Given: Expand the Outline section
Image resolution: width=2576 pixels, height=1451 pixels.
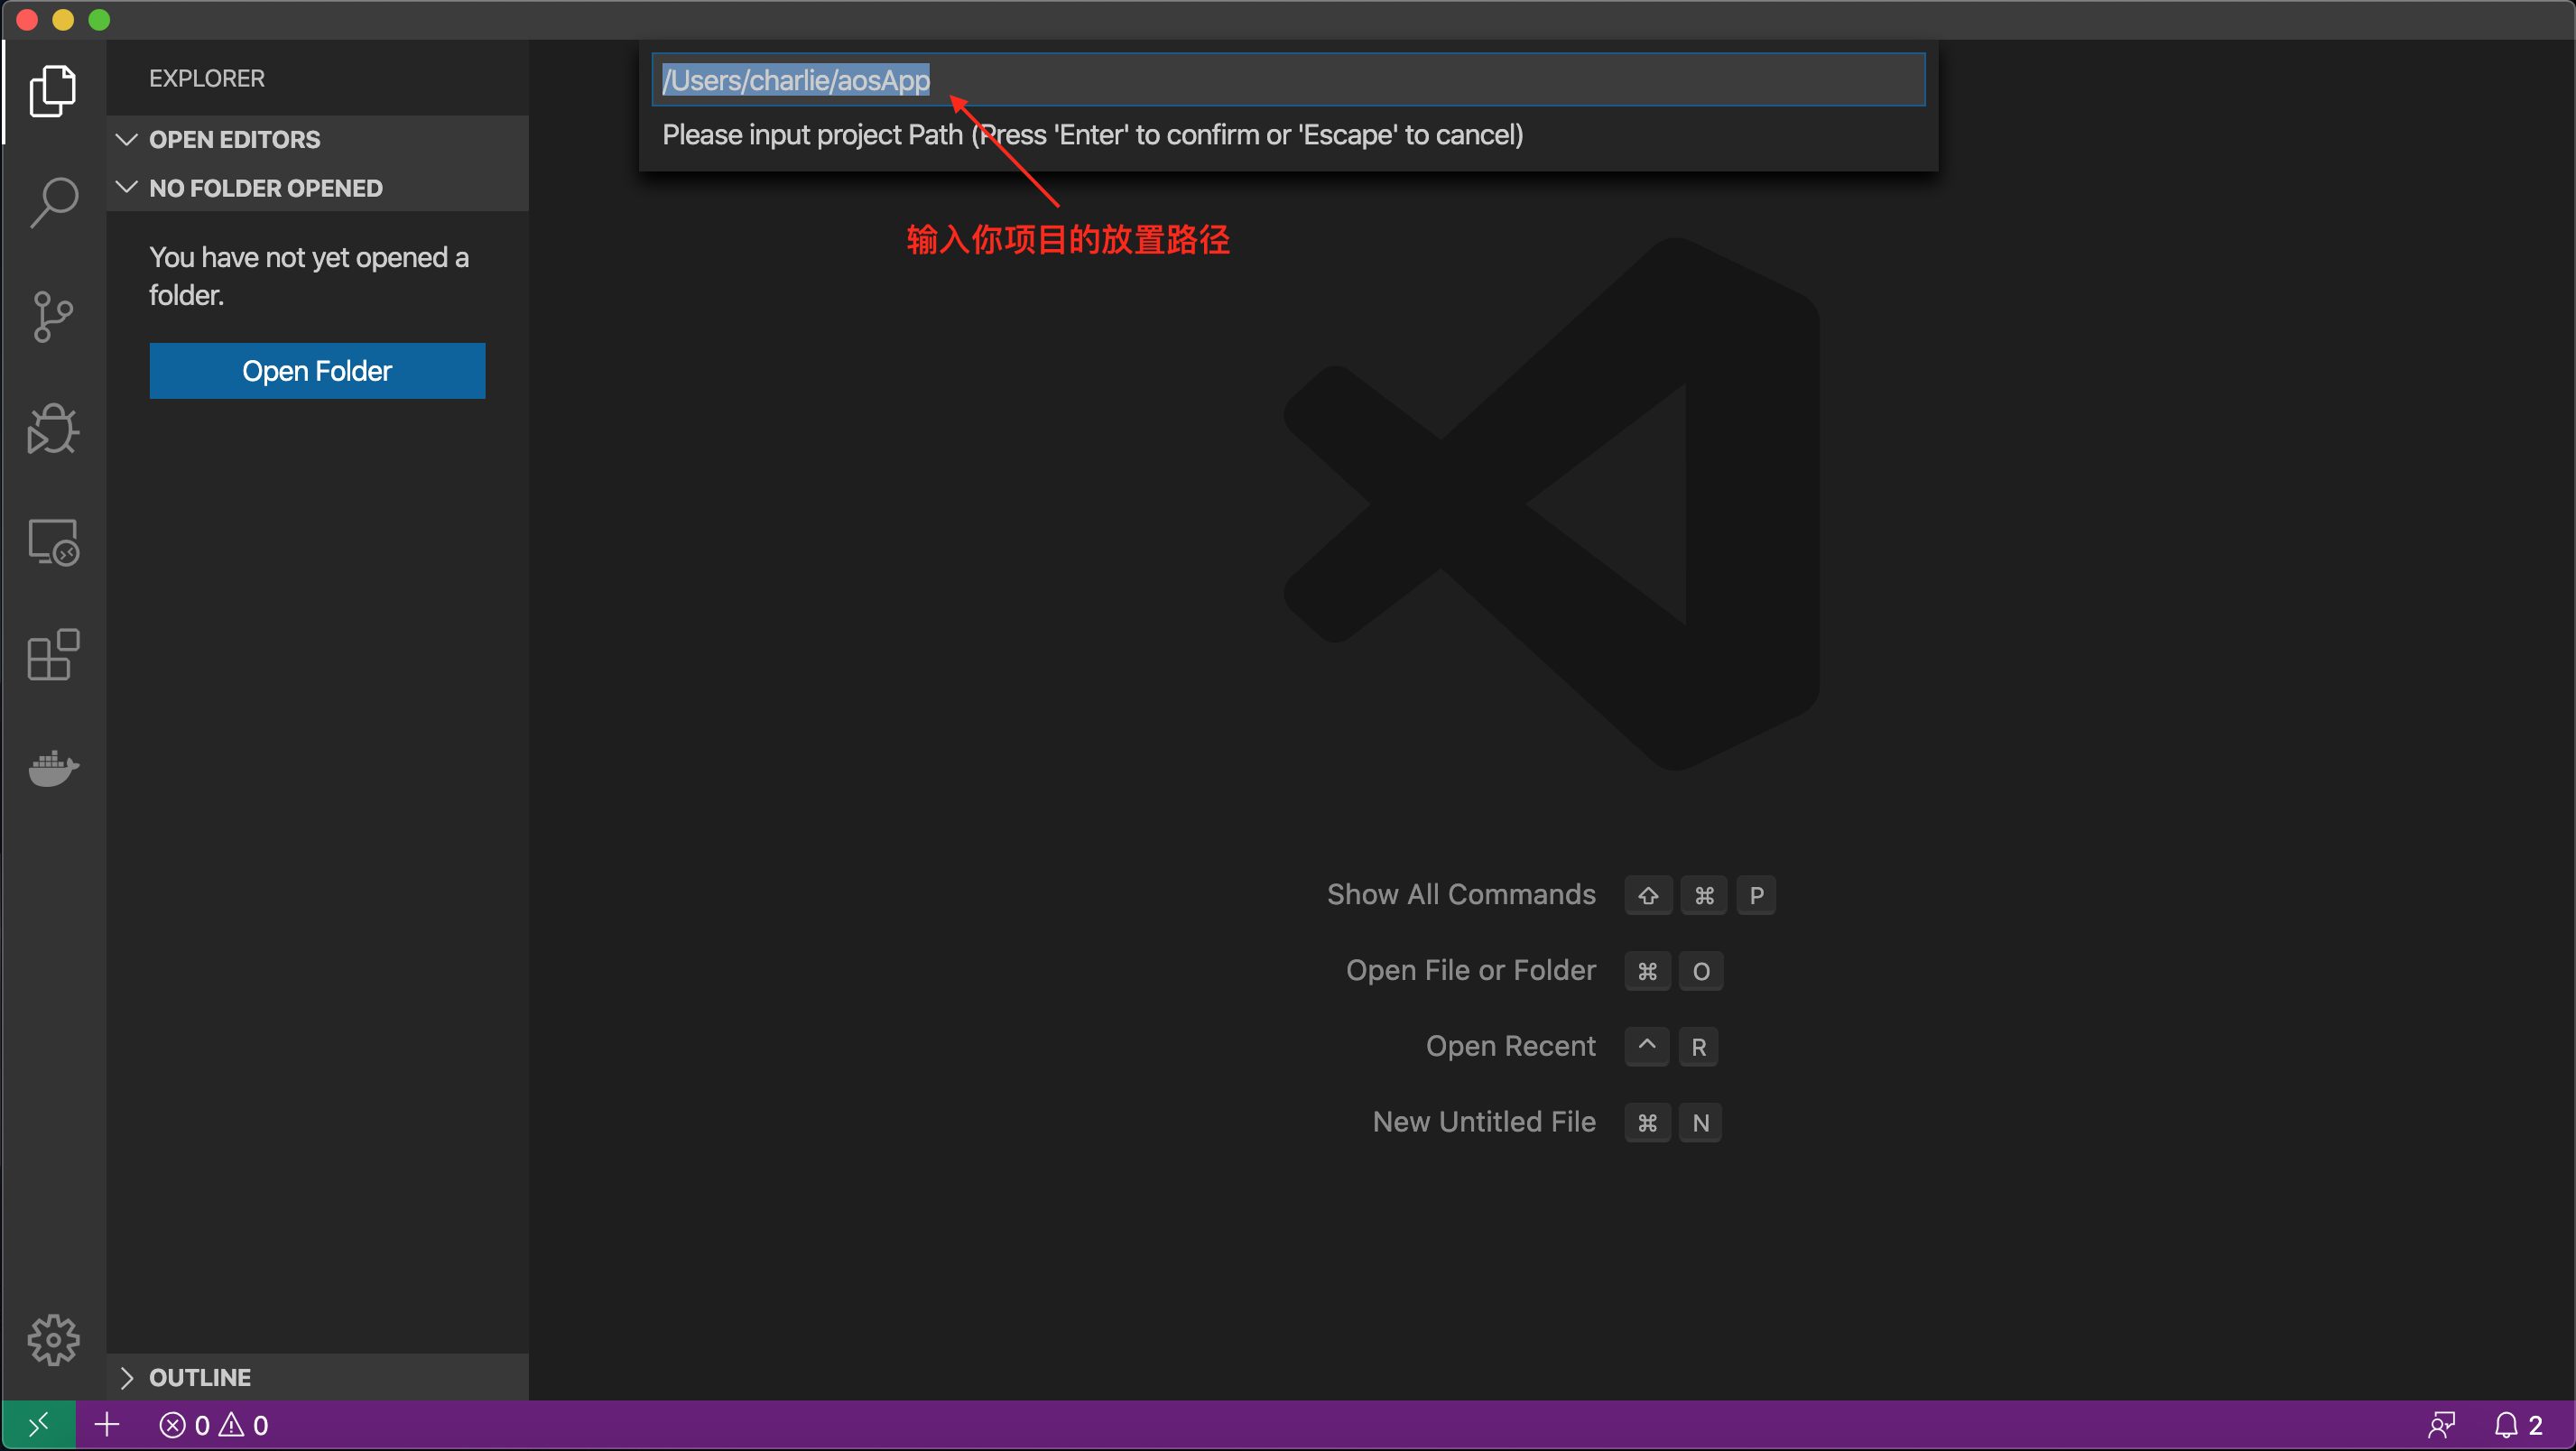Looking at the screenshot, I should [317, 1377].
